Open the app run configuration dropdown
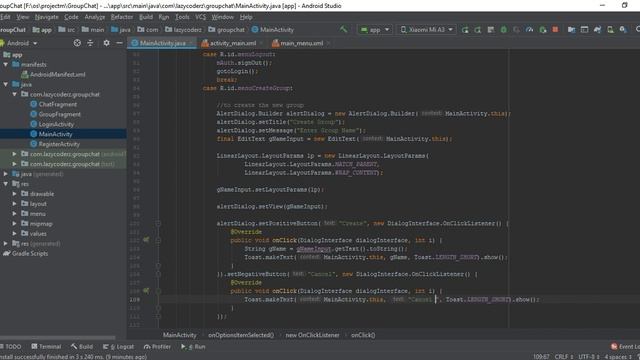This screenshot has width=640, height=360. click(375, 29)
